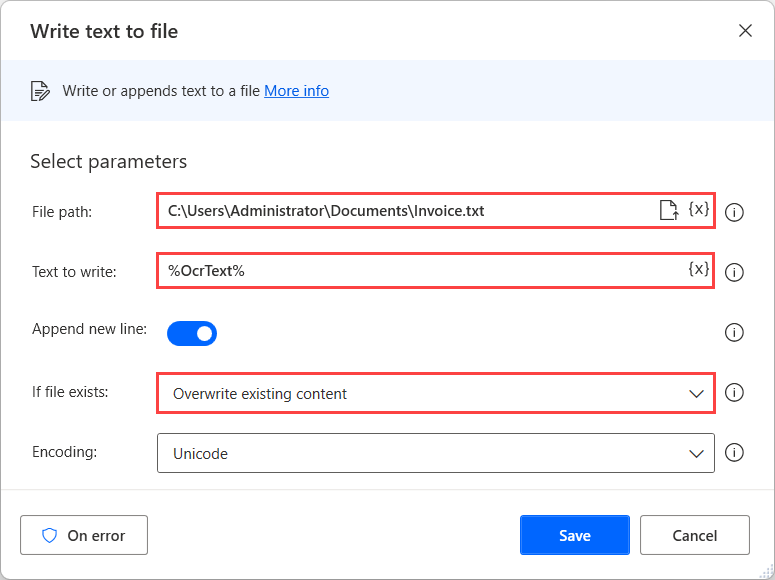
Task: Close the Write text to file dialog
Action: (x=745, y=31)
